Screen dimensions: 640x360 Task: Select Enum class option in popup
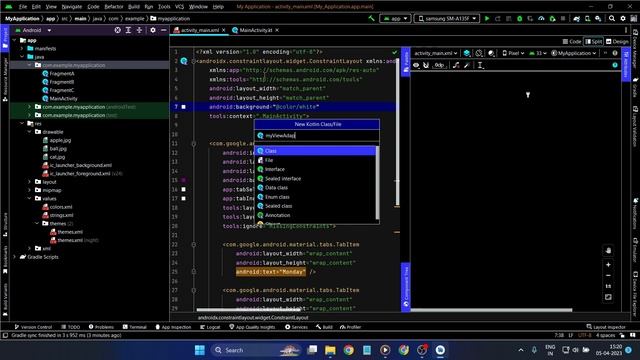(315, 197)
